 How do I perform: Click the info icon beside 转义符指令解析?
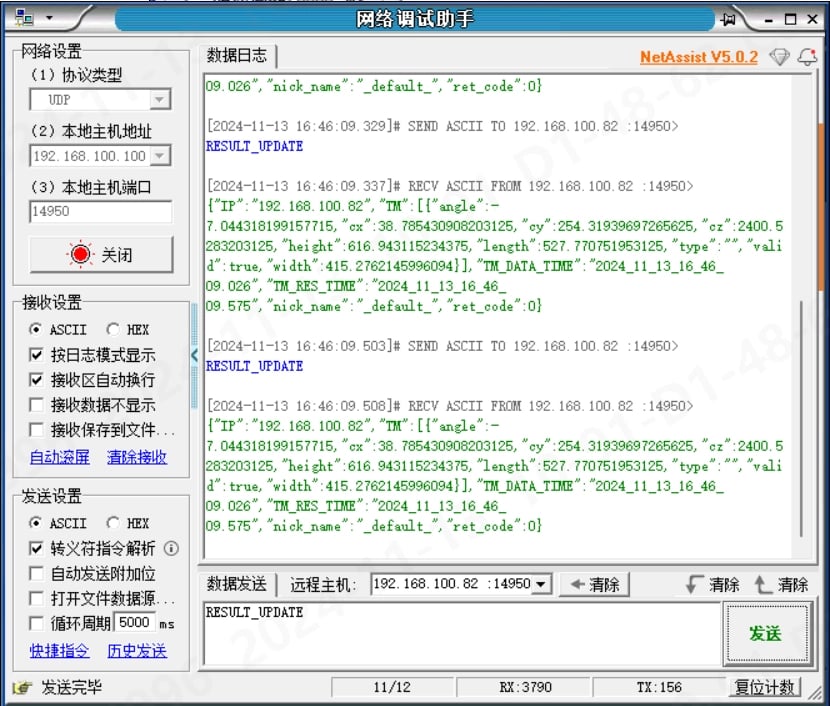171,549
